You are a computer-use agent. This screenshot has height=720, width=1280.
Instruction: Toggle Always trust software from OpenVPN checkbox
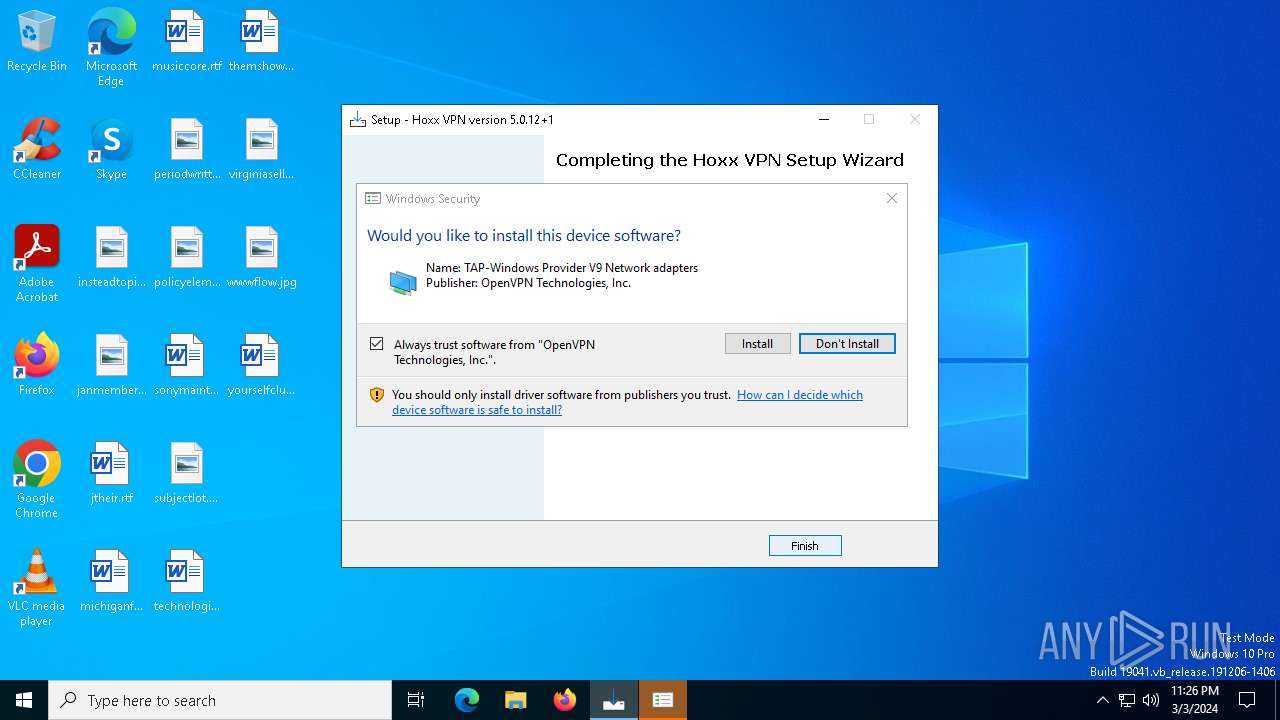coord(377,344)
